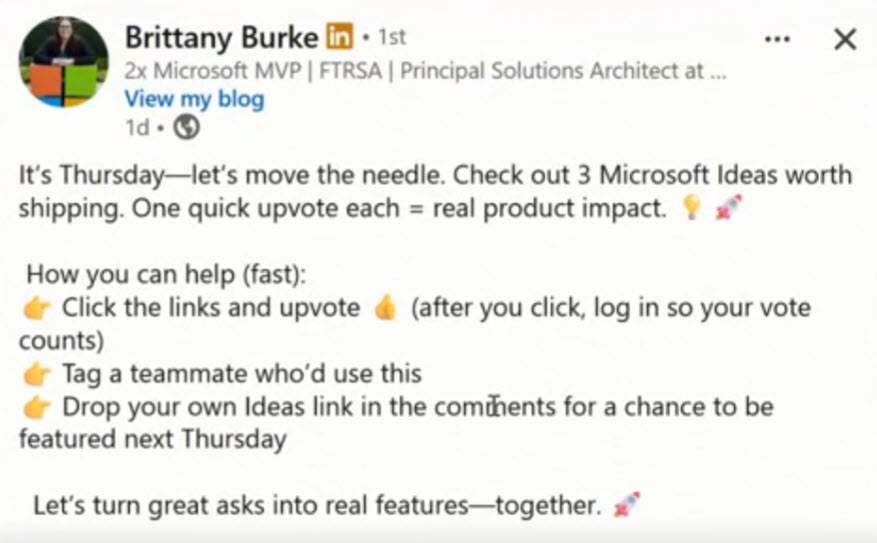The width and height of the screenshot is (877, 543).
Task: Open Brittany Burke's profile picture
Action: tap(63, 61)
